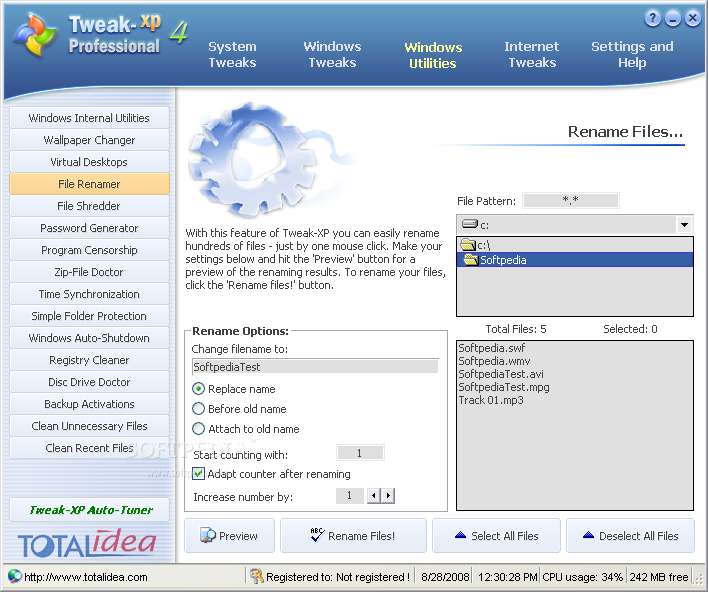Open the Wallpaper Changer utility
Viewport: 708px width, 592px height.
[x=89, y=140]
